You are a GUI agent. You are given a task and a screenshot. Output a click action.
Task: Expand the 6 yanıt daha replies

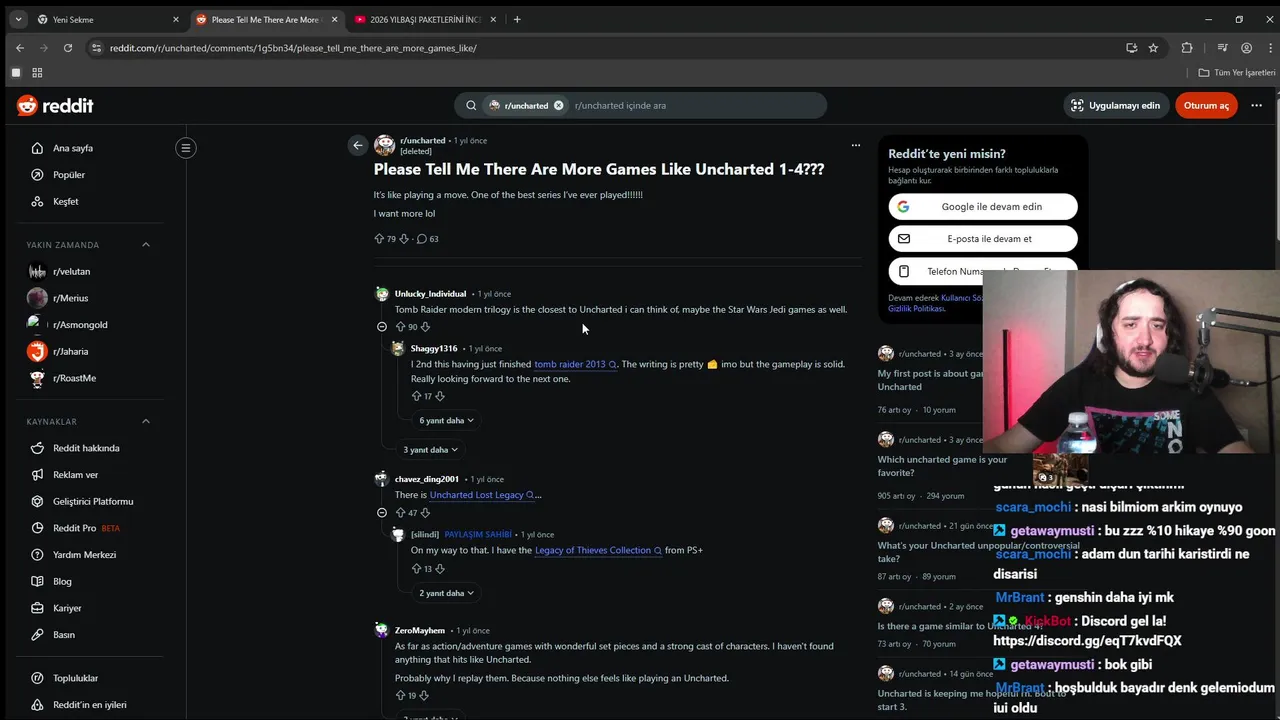pyautogui.click(x=446, y=420)
